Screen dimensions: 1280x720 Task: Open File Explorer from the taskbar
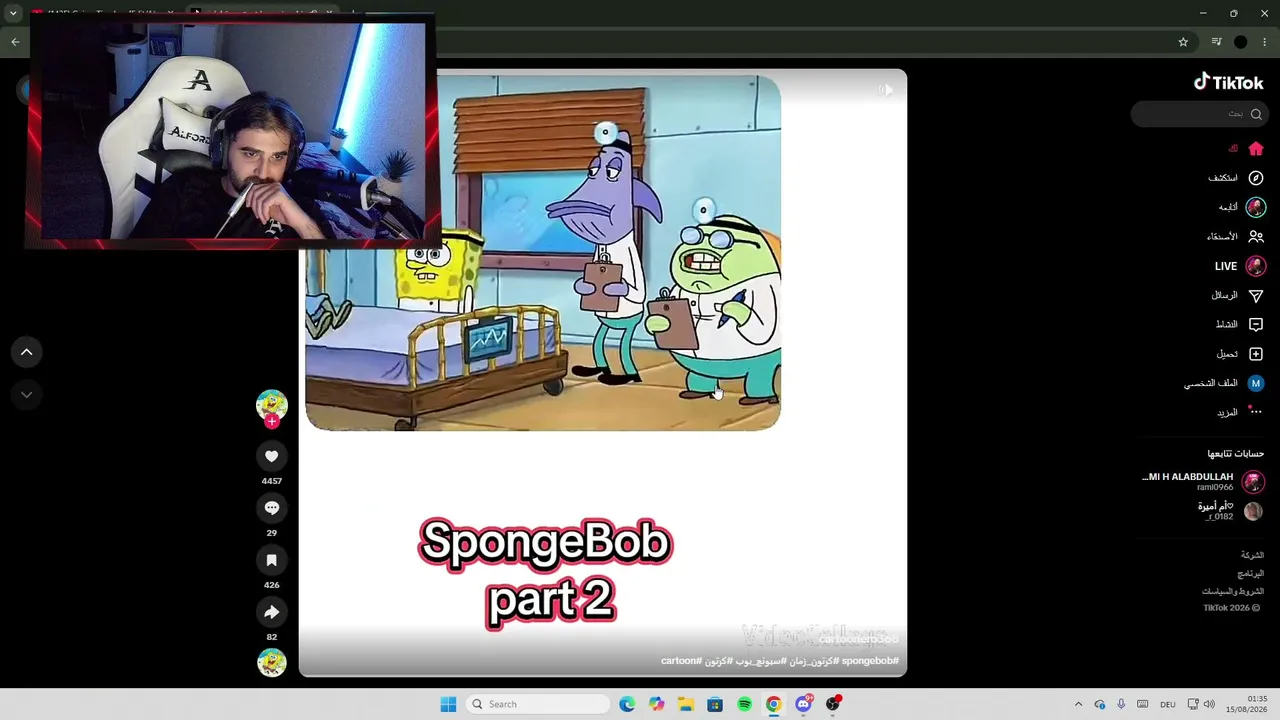pyautogui.click(x=685, y=704)
